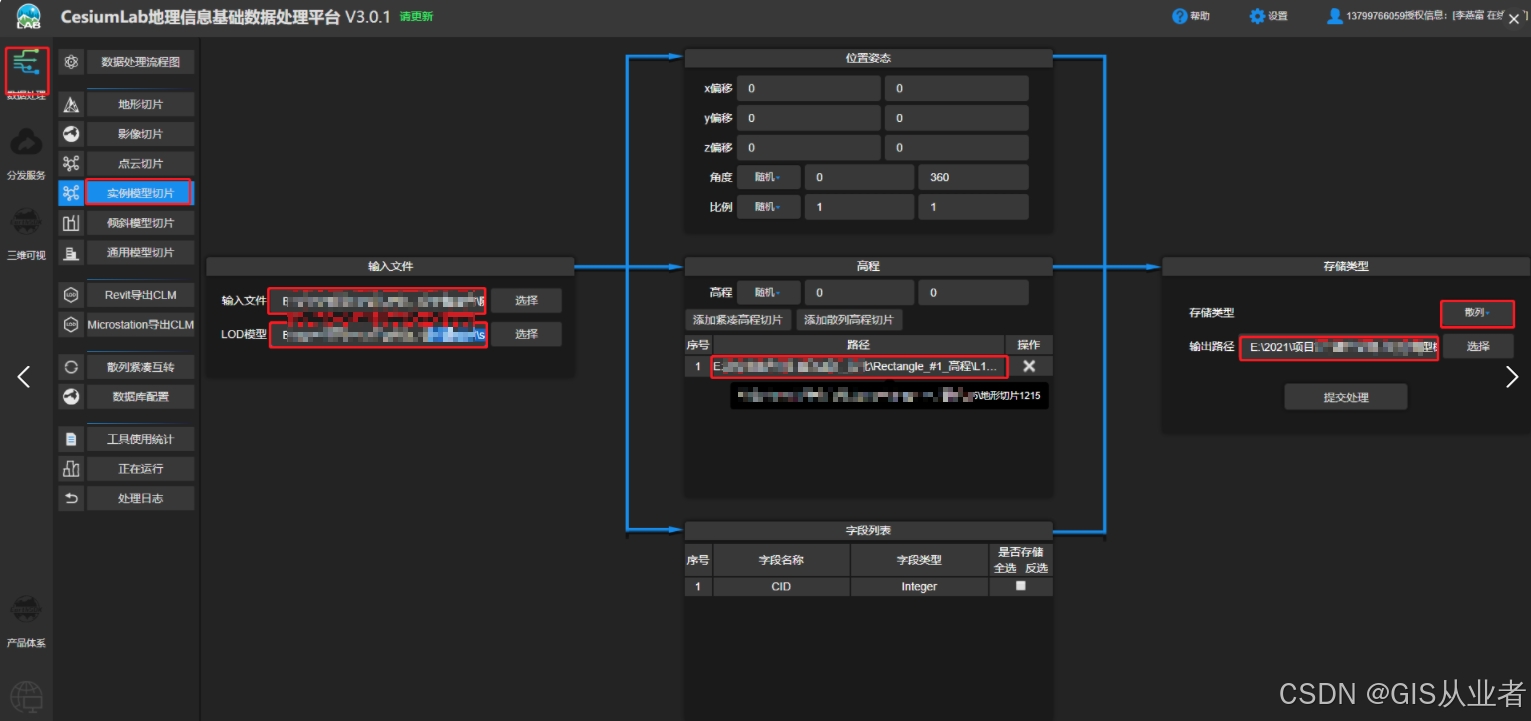Collapse sidebar with left chevron arrow
1531x721 pixels.
(x=25, y=376)
